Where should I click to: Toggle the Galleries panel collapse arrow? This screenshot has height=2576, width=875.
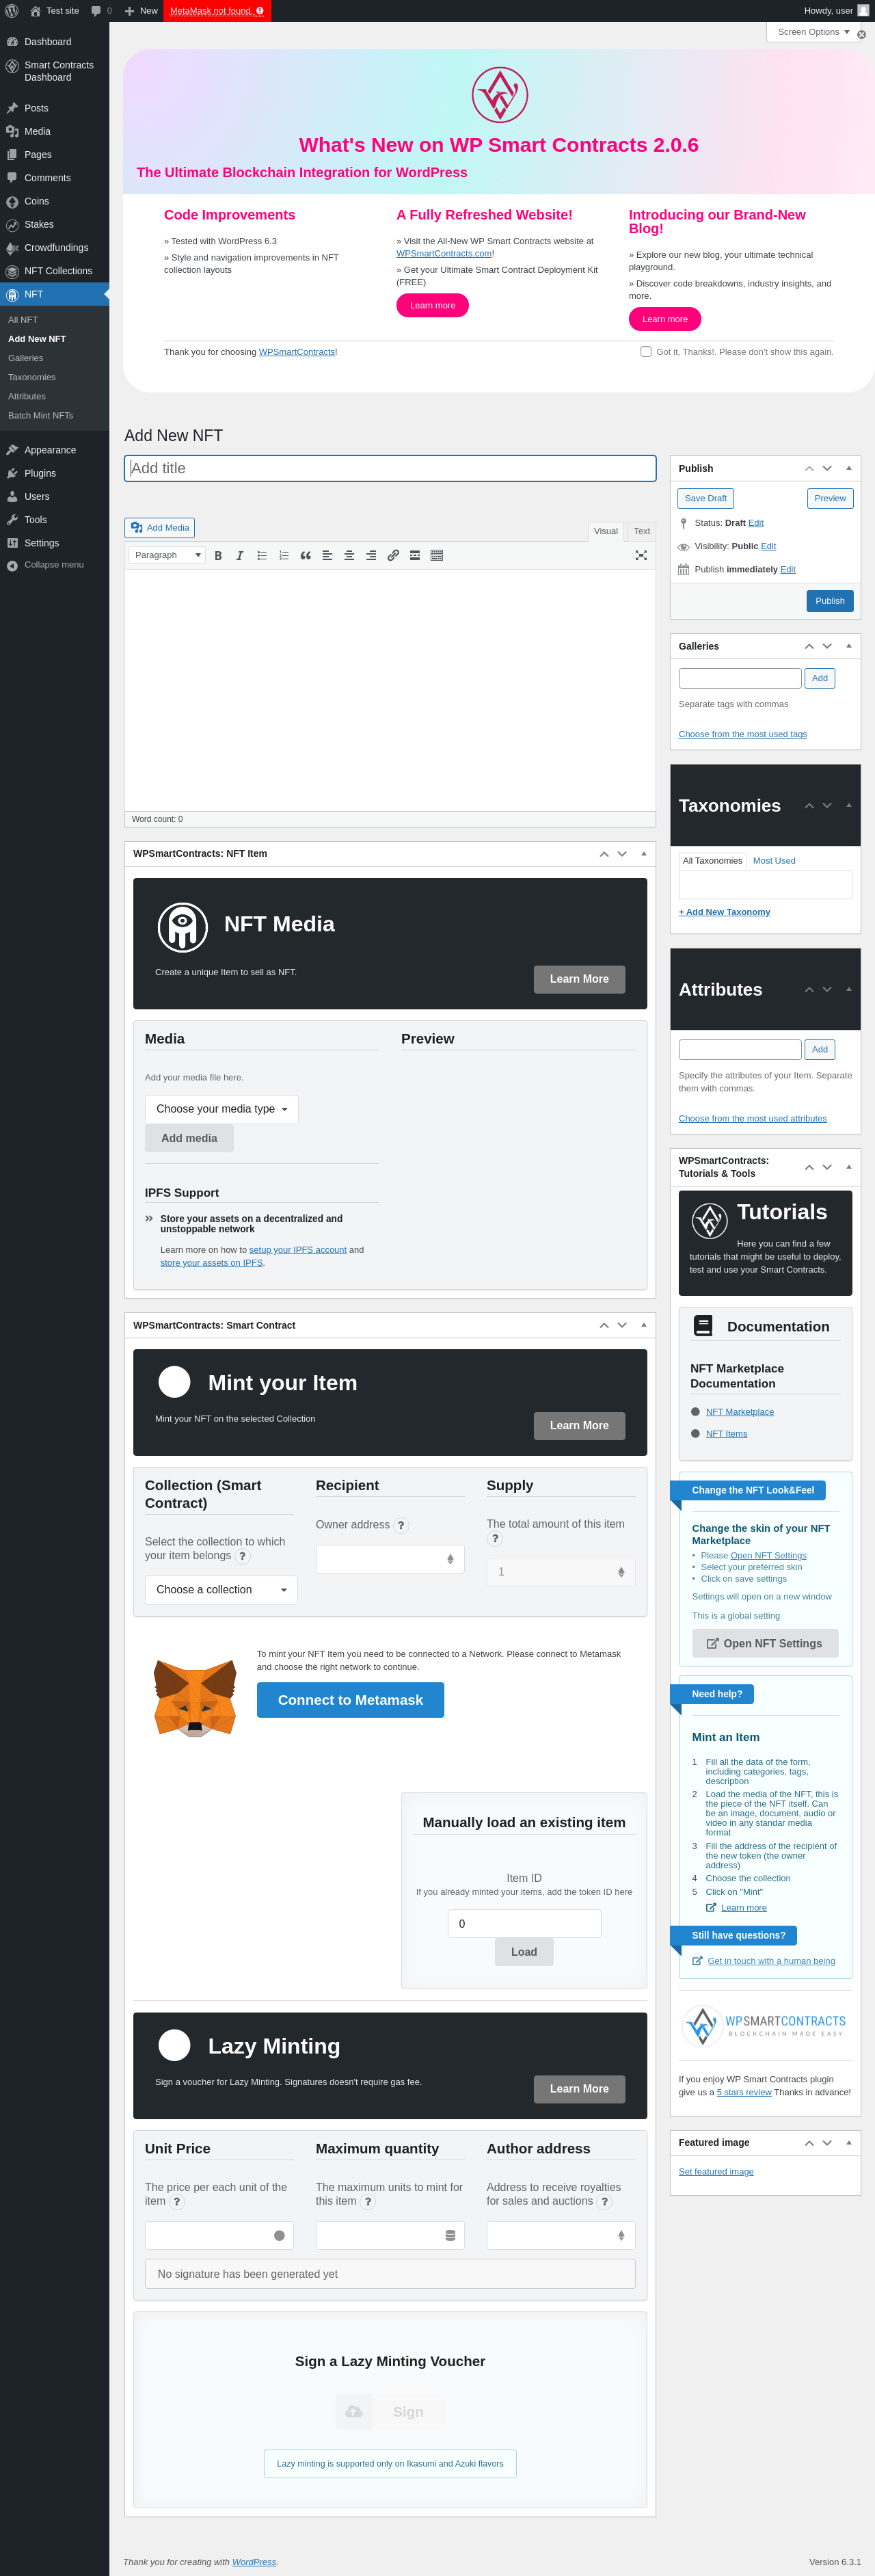tap(849, 646)
